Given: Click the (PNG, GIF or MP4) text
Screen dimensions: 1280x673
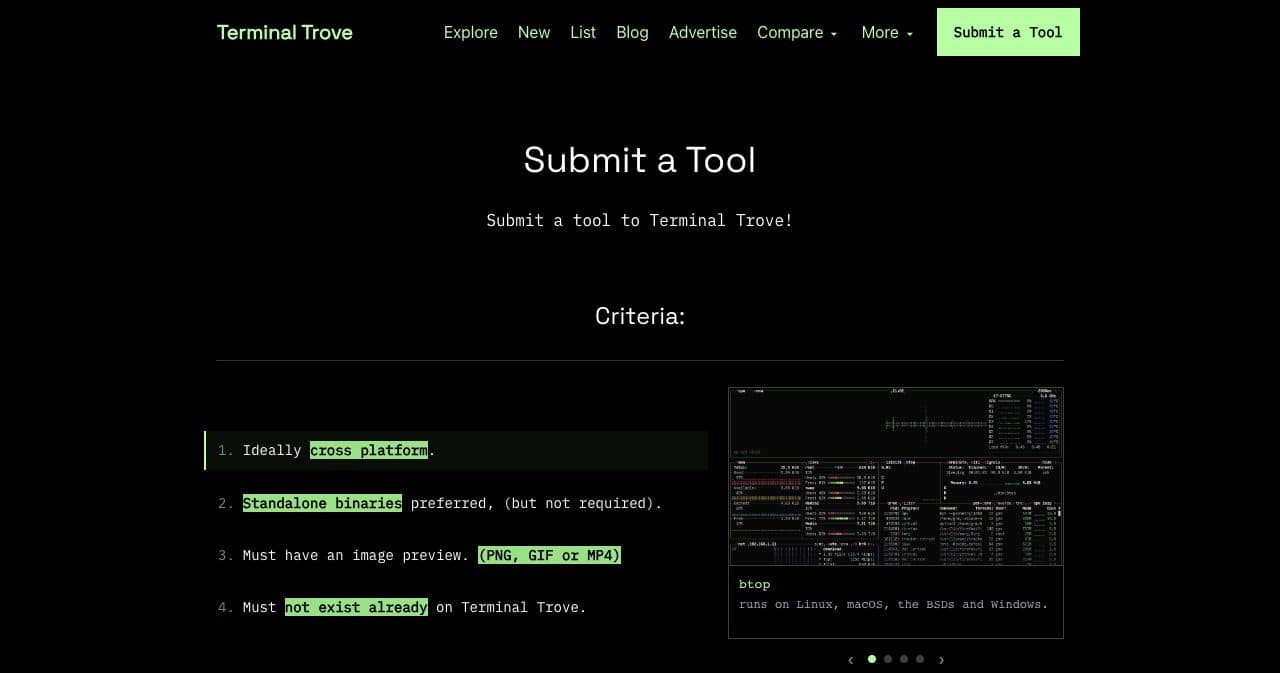Looking at the screenshot, I should (549, 555).
